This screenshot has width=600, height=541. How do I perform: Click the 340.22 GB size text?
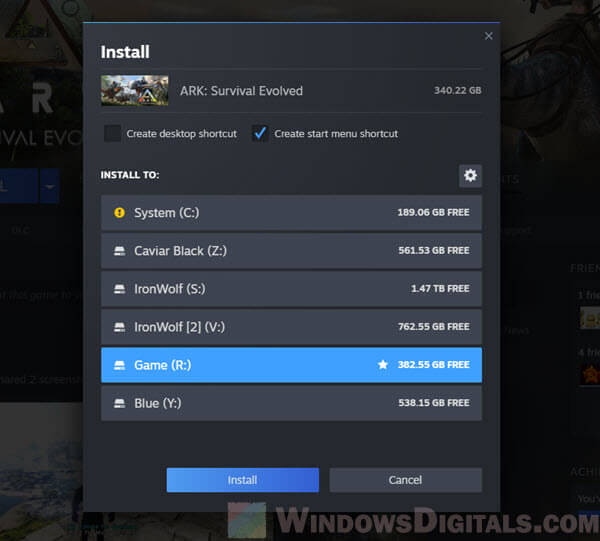click(x=457, y=90)
